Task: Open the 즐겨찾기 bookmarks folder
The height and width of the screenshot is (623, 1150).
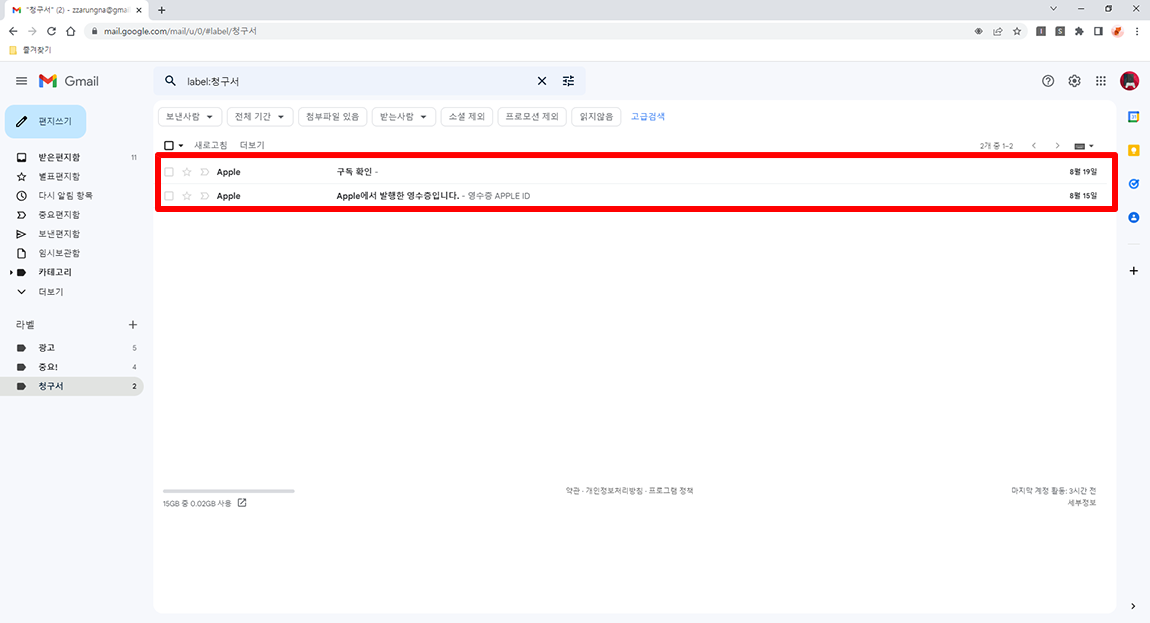Action: 30,50
